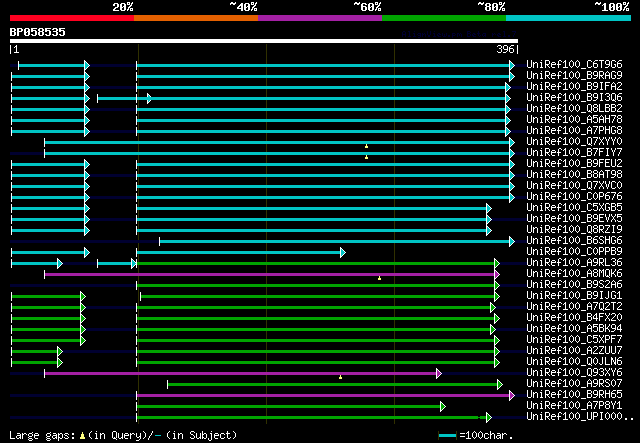Select label UniRef100_A2ZUU7

tap(574, 351)
